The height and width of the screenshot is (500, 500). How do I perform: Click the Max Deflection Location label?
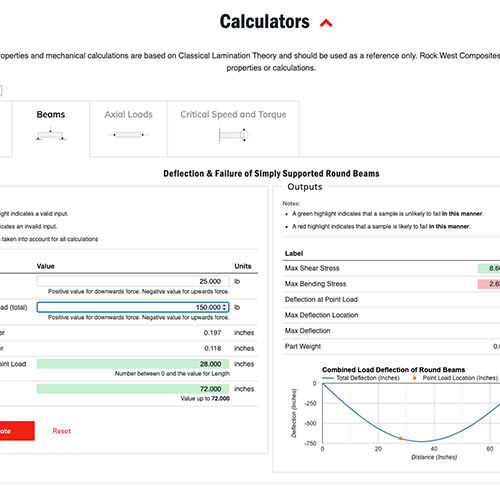point(321,315)
